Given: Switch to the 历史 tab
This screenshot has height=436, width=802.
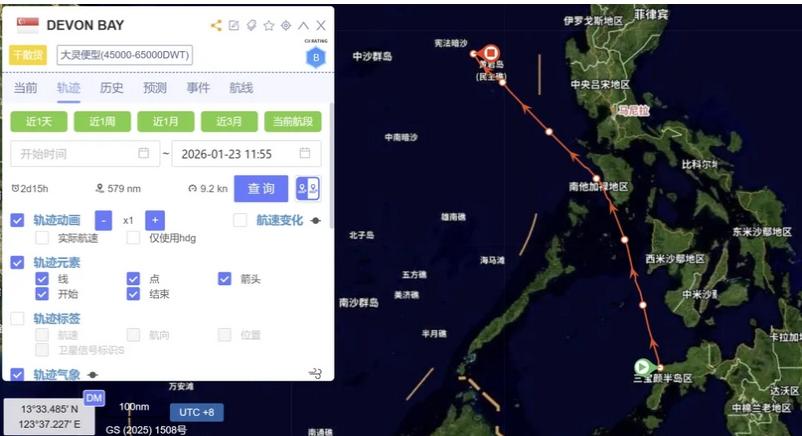Looking at the screenshot, I should pyautogui.click(x=112, y=88).
